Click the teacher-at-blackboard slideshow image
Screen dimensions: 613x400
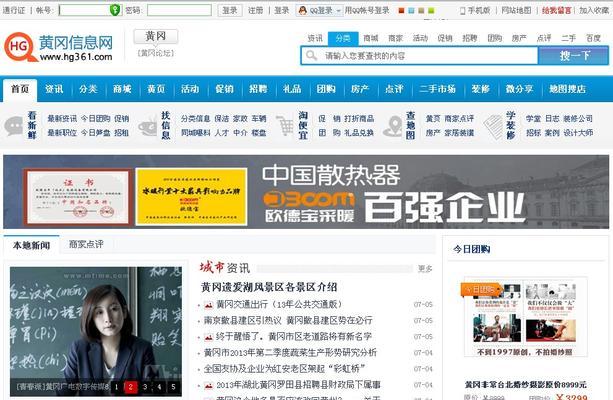96,332
